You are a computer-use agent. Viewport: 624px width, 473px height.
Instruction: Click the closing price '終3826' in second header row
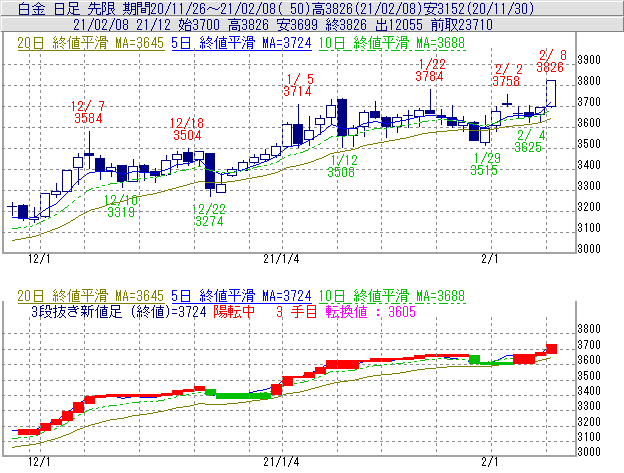(x=346, y=25)
